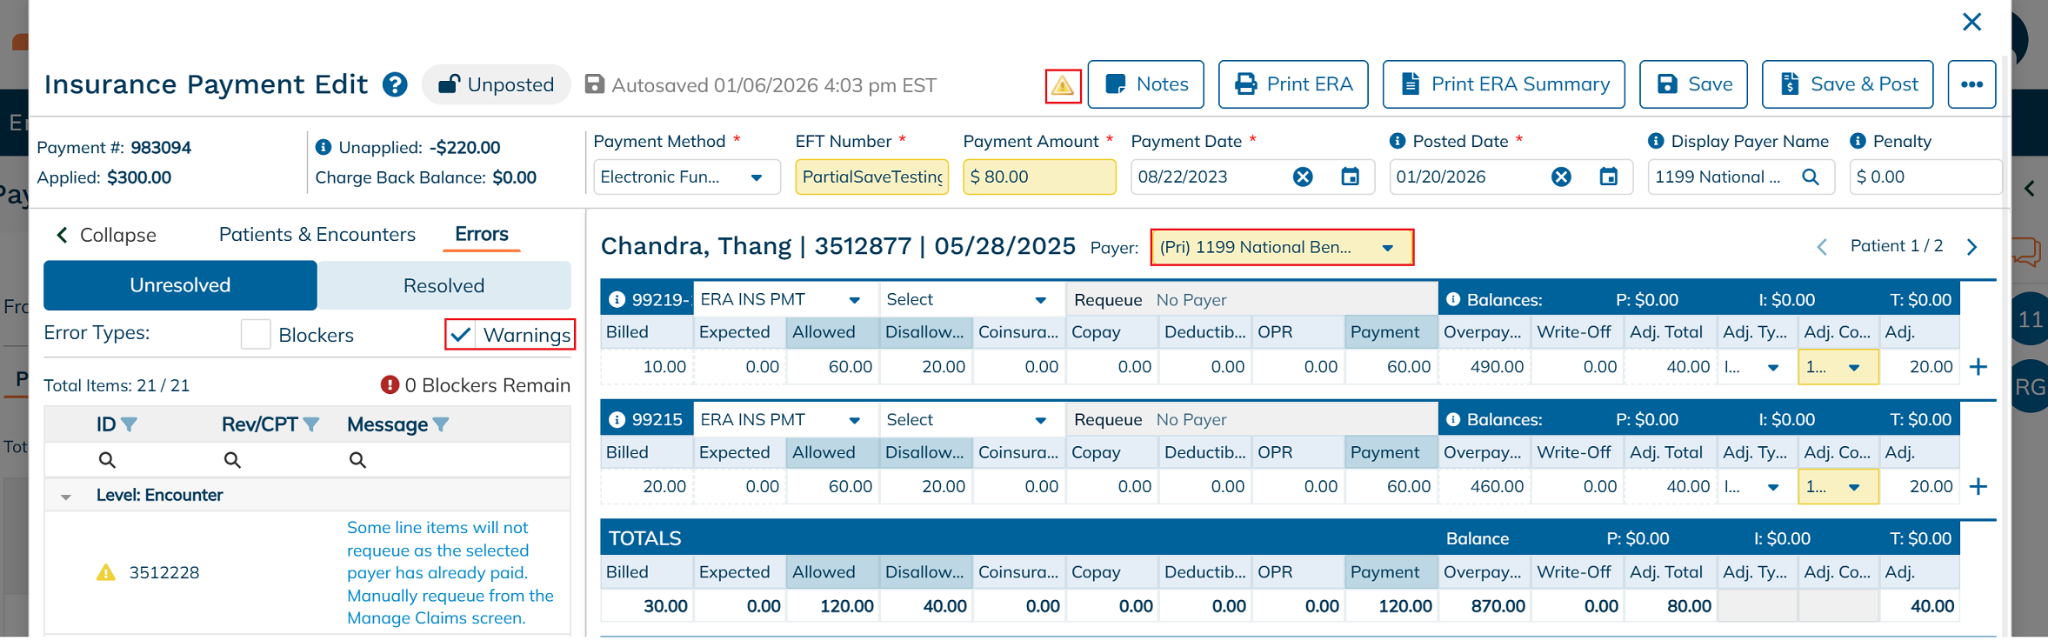Filter the Message column

441,425
